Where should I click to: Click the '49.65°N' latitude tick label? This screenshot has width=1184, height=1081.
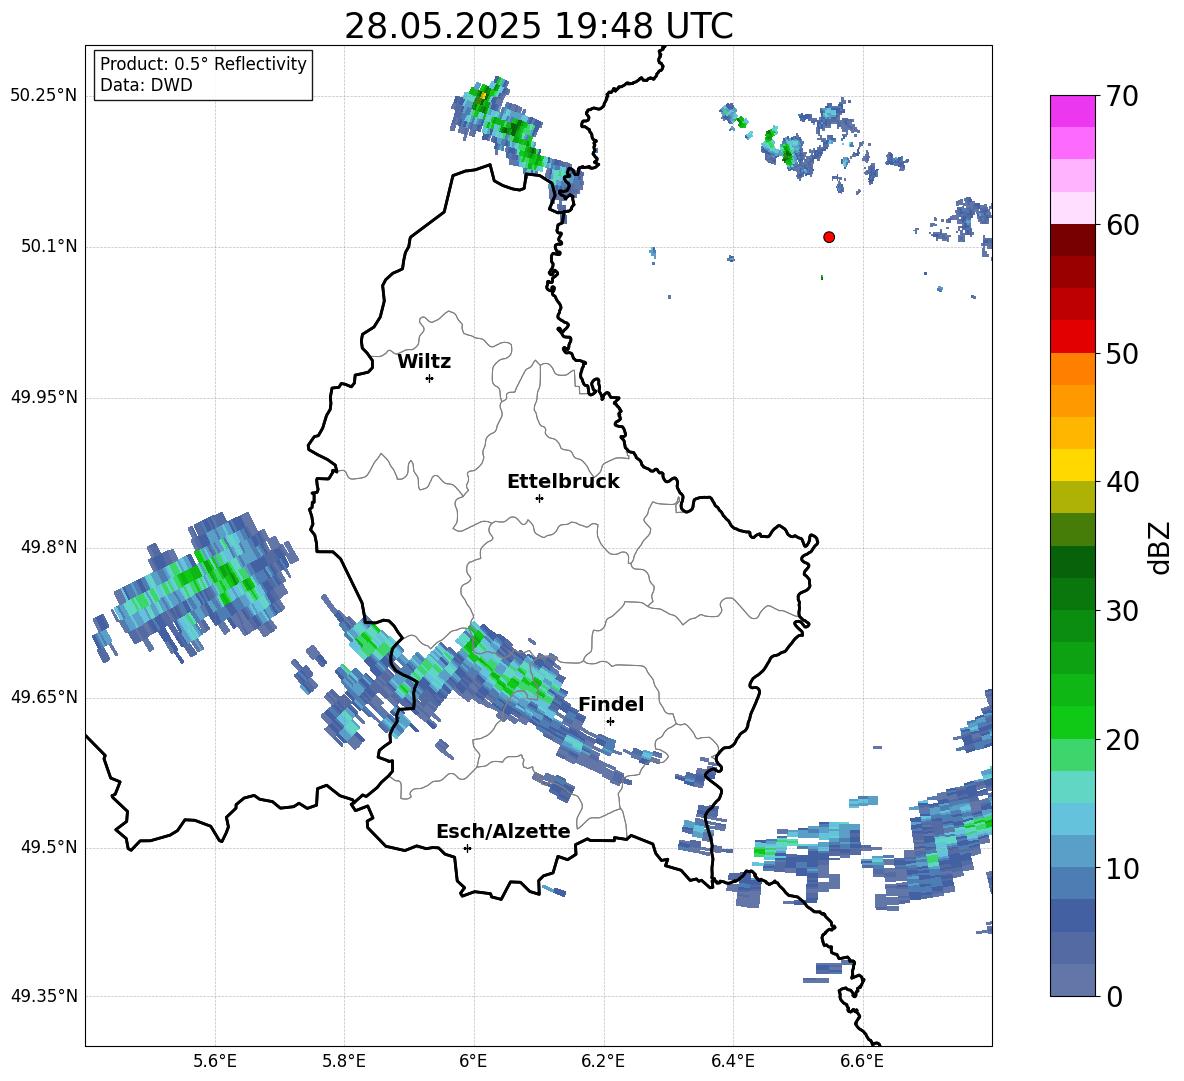44,696
